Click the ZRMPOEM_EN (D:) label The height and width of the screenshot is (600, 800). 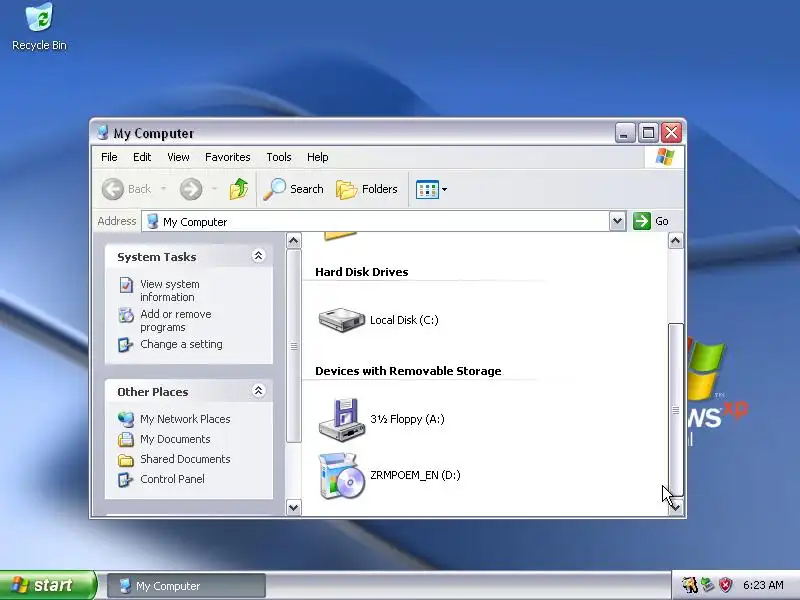click(415, 475)
